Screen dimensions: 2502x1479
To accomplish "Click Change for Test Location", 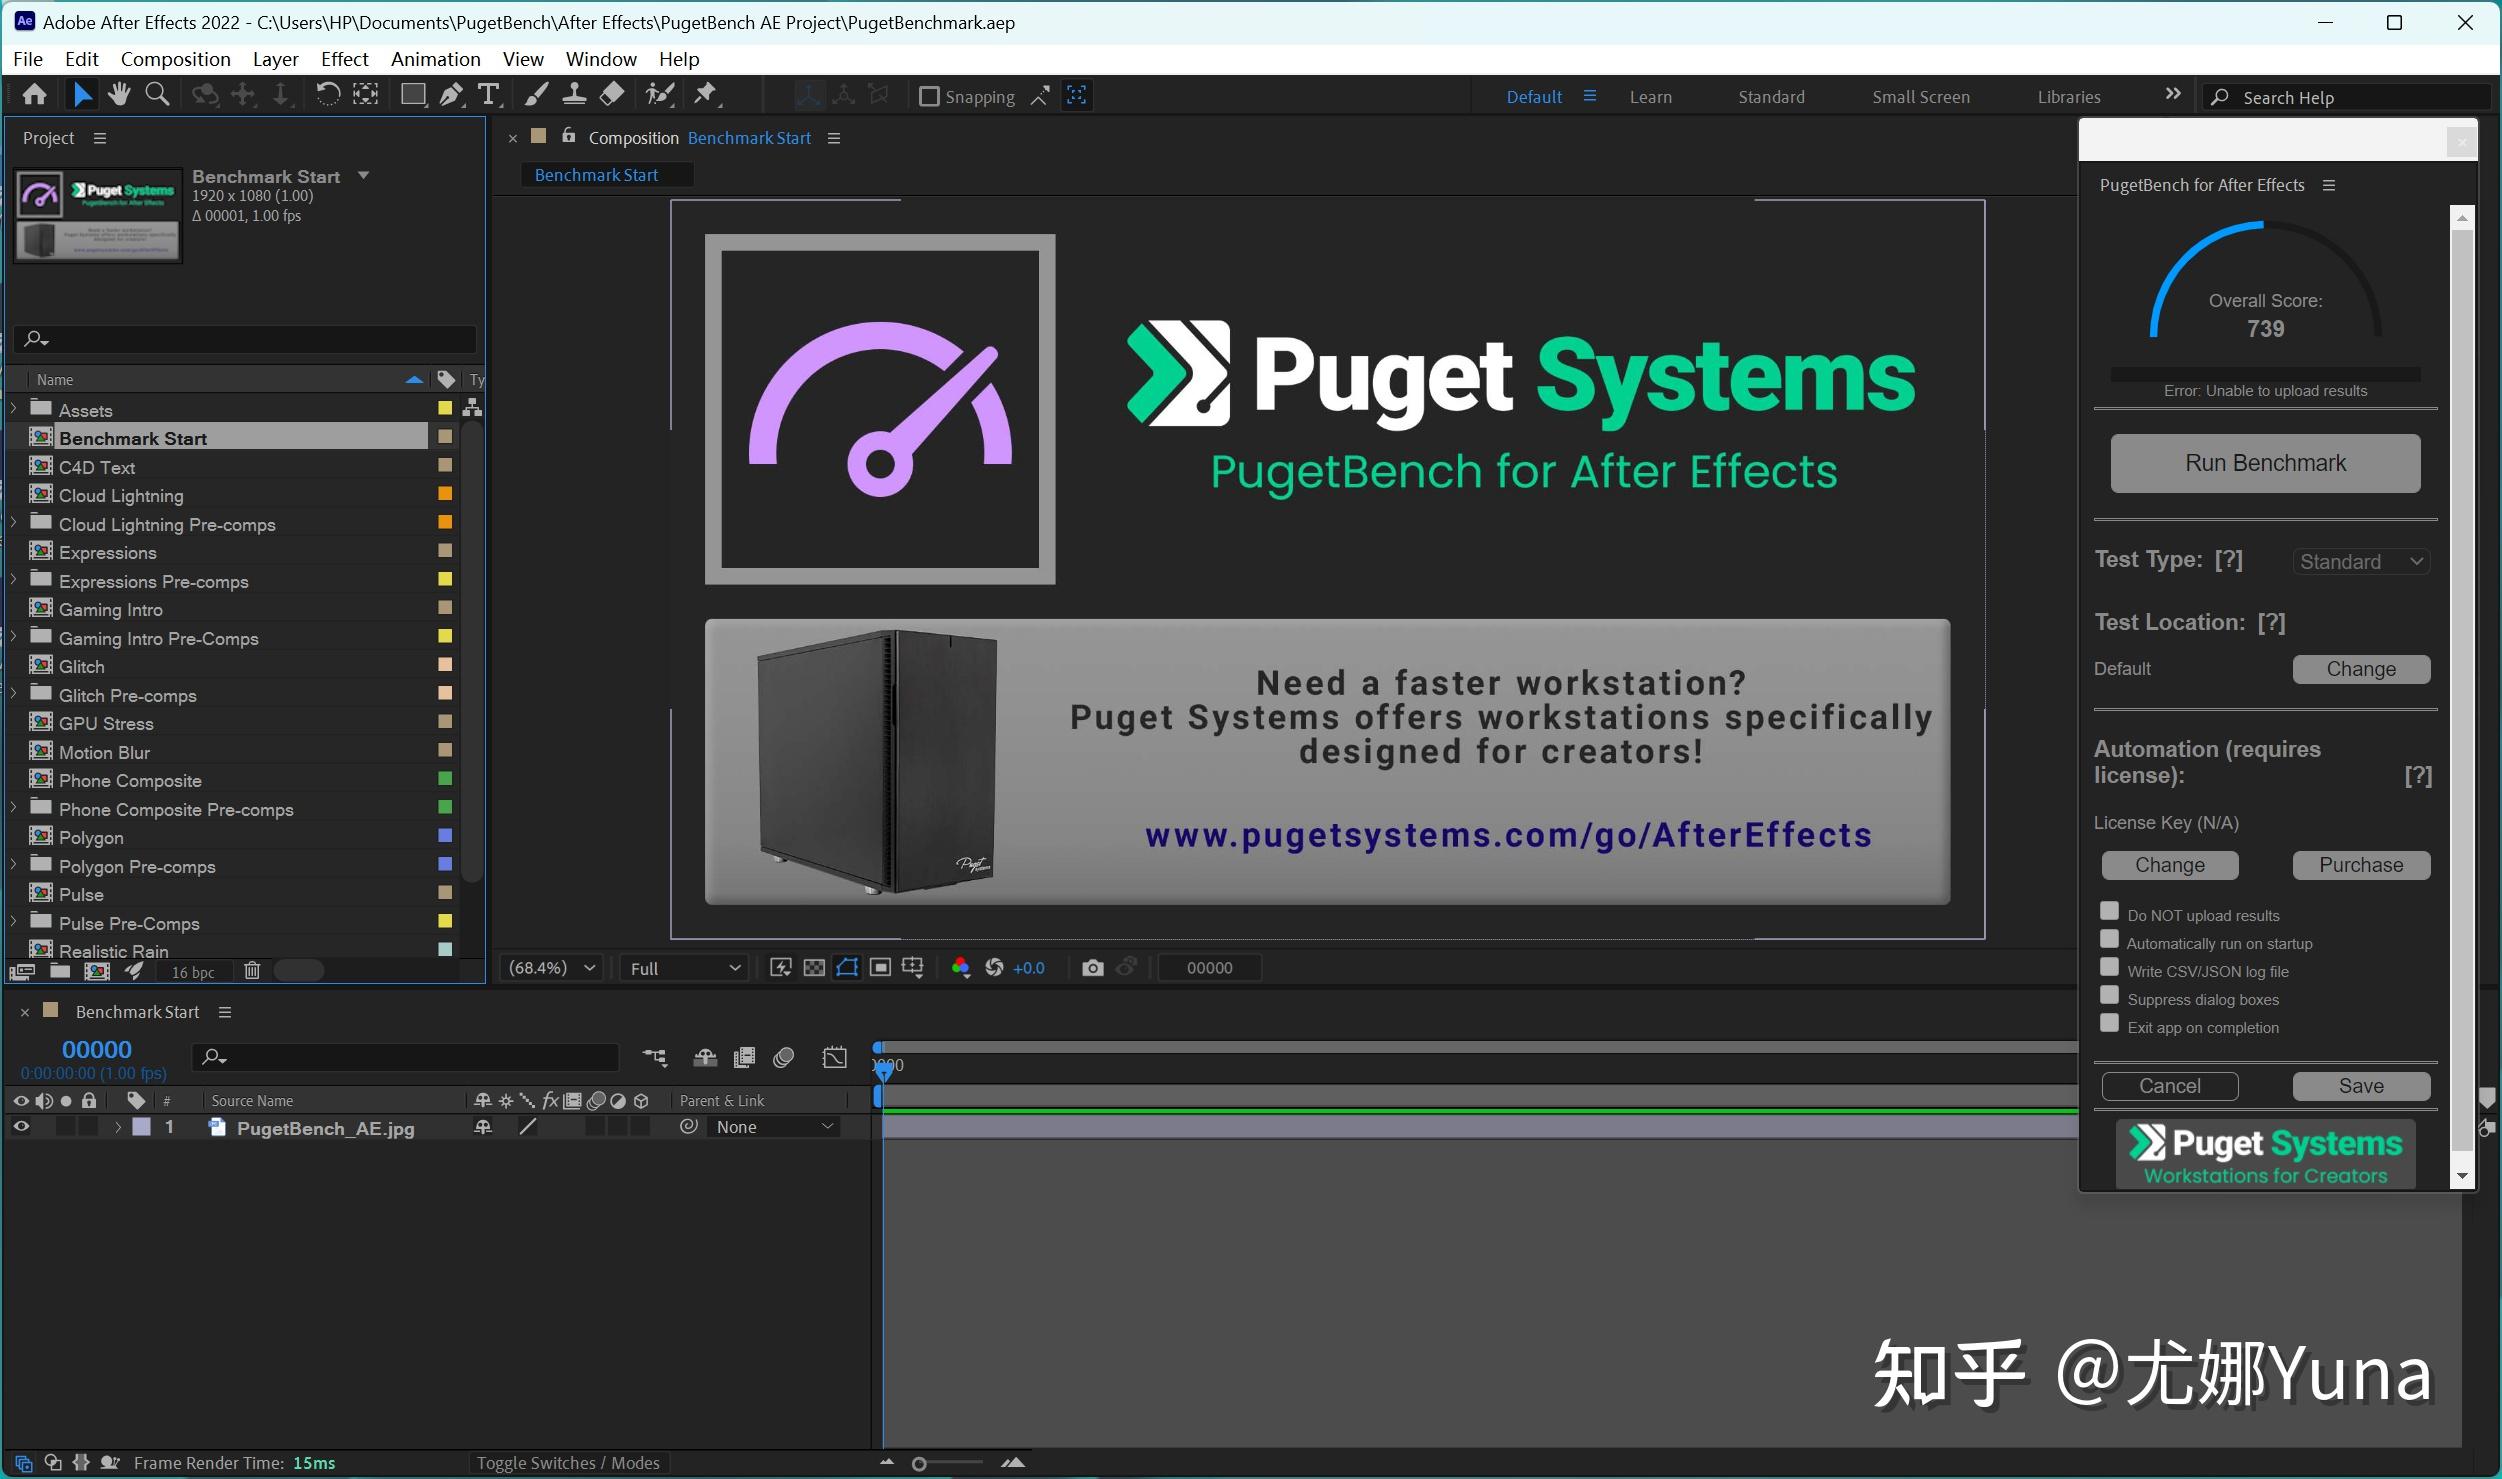I will [2361, 669].
